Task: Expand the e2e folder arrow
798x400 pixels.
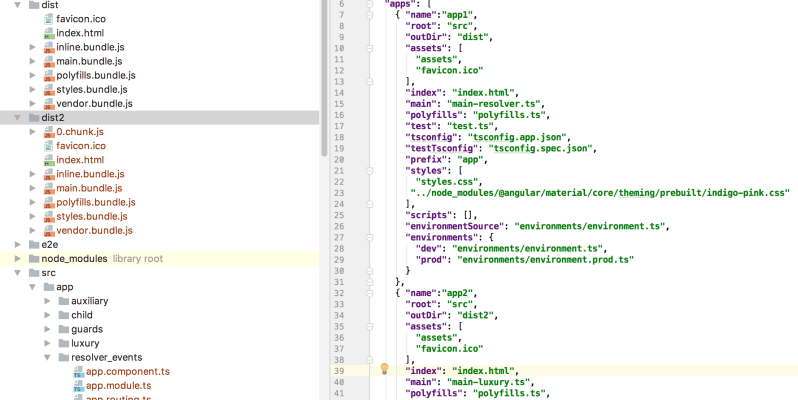Action: click(16, 244)
